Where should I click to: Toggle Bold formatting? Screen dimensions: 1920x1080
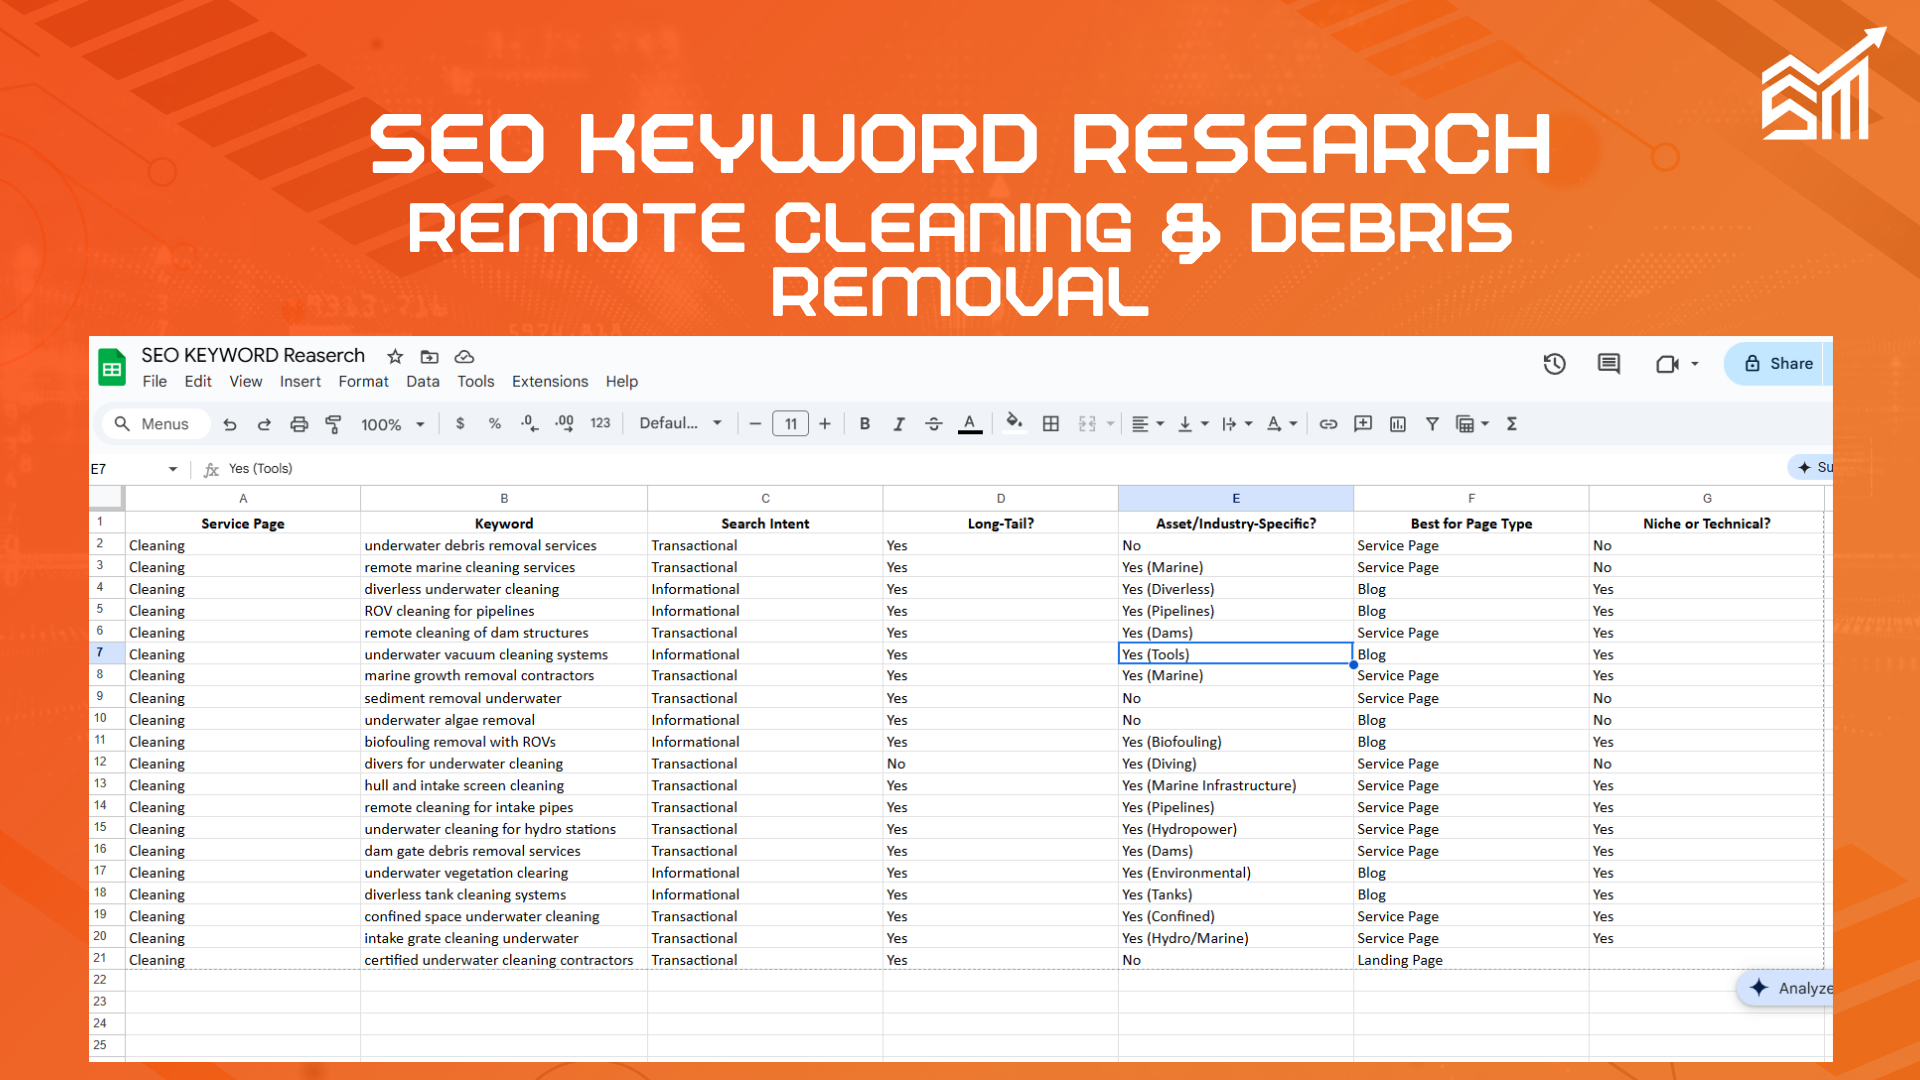click(x=865, y=424)
